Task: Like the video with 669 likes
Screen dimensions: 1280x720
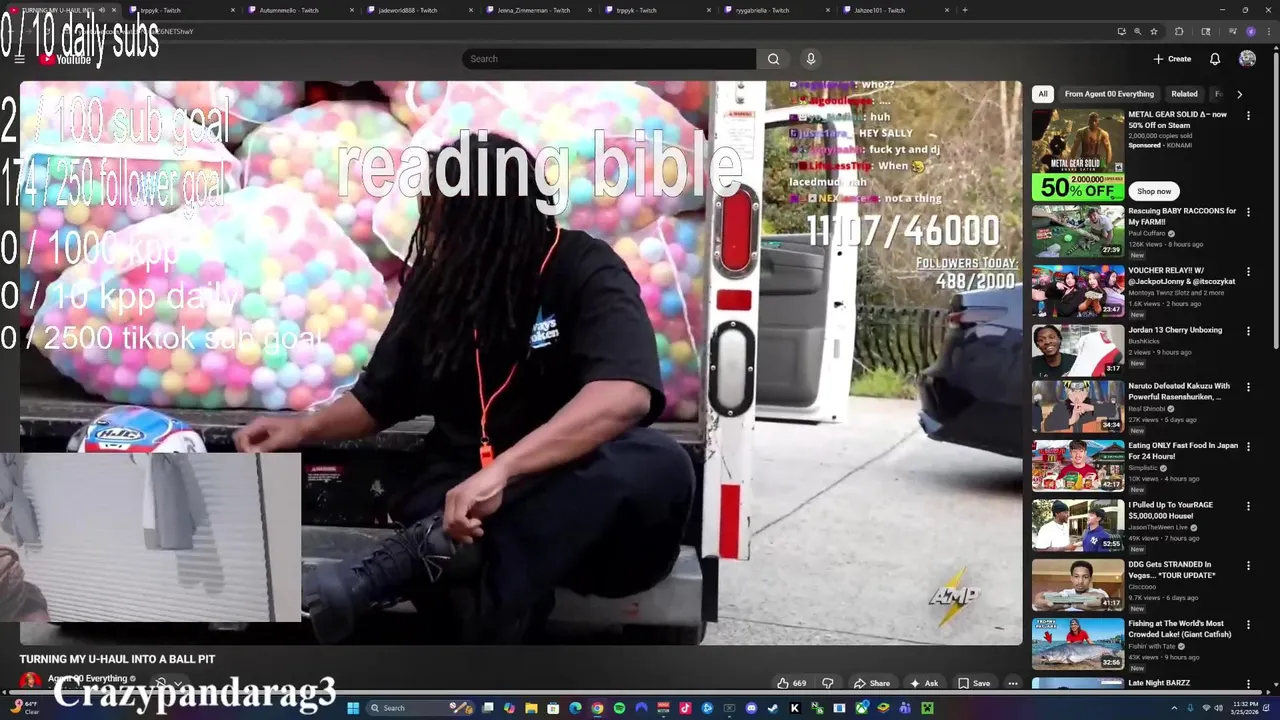Action: pyautogui.click(x=792, y=683)
